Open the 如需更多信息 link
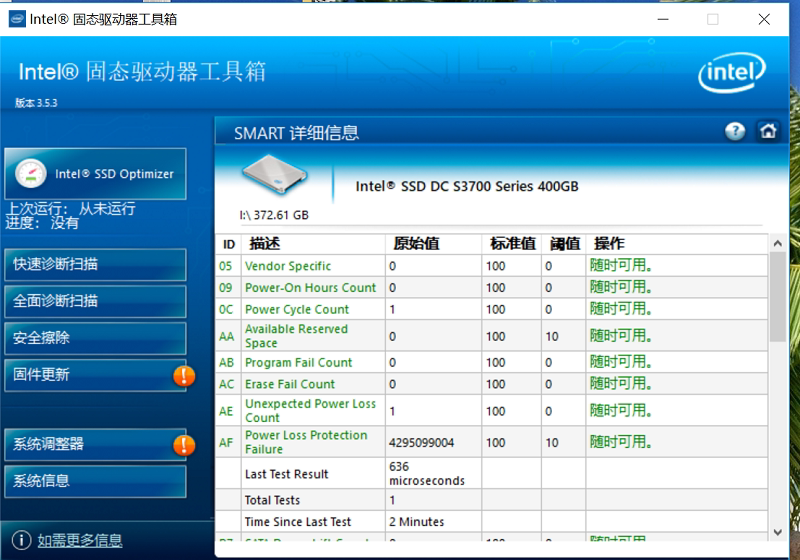This screenshot has height=560, width=800. coord(80,540)
